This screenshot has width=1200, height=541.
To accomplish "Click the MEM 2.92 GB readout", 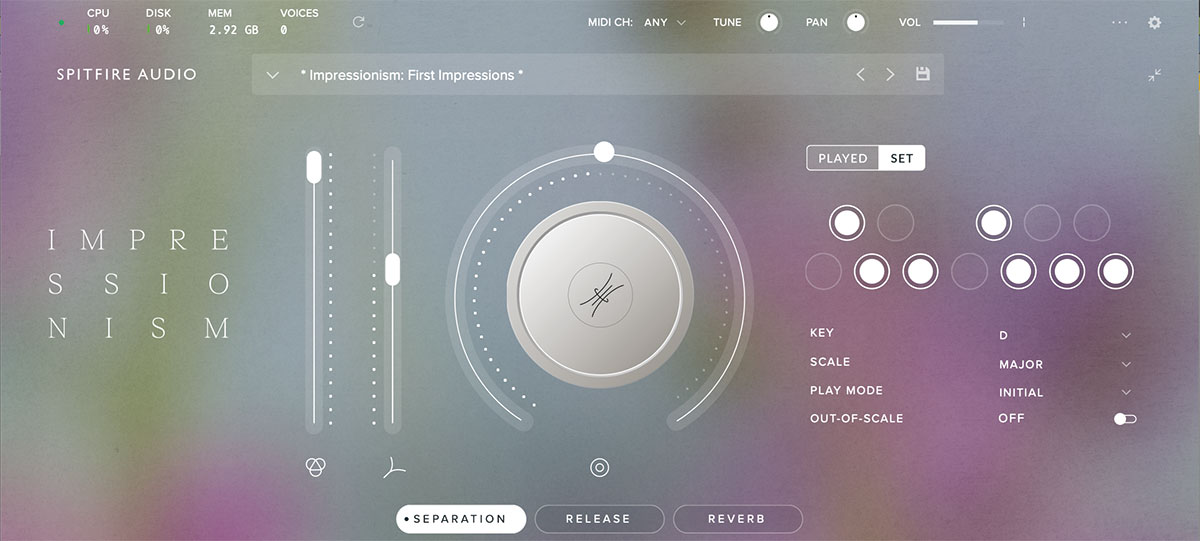I will pyautogui.click(x=233, y=22).
